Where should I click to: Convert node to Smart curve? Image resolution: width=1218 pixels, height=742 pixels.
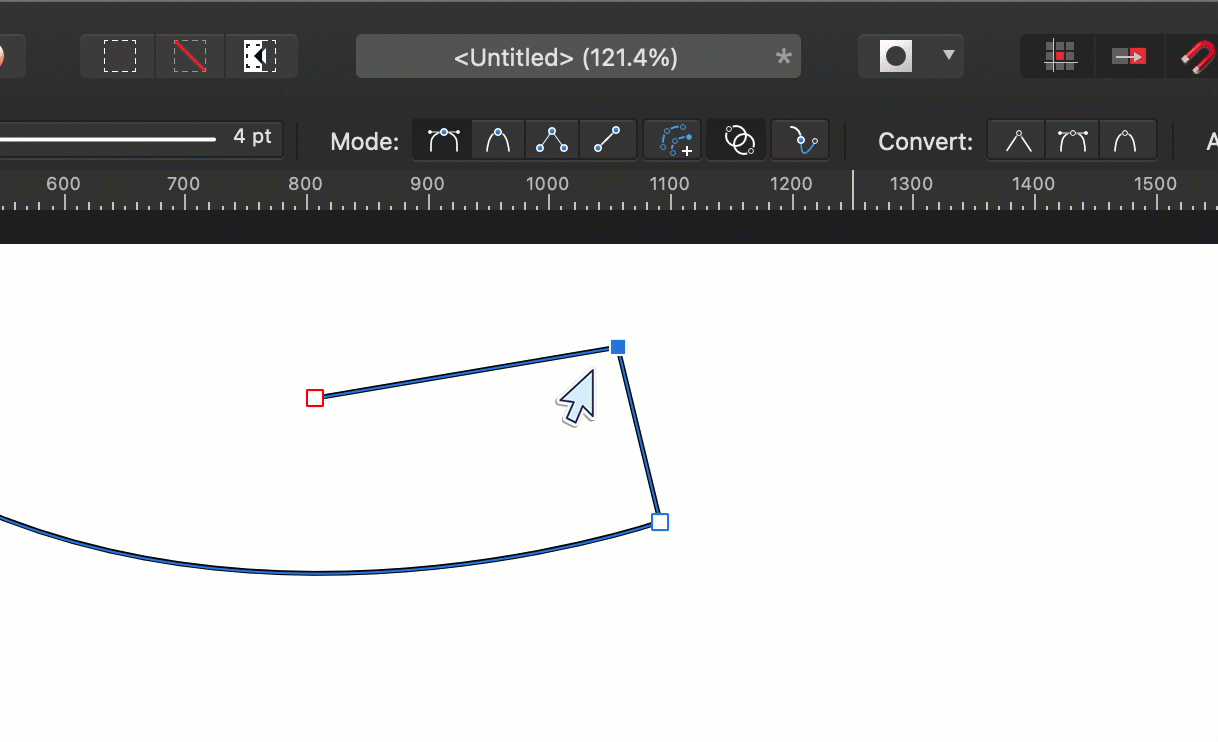click(1127, 141)
